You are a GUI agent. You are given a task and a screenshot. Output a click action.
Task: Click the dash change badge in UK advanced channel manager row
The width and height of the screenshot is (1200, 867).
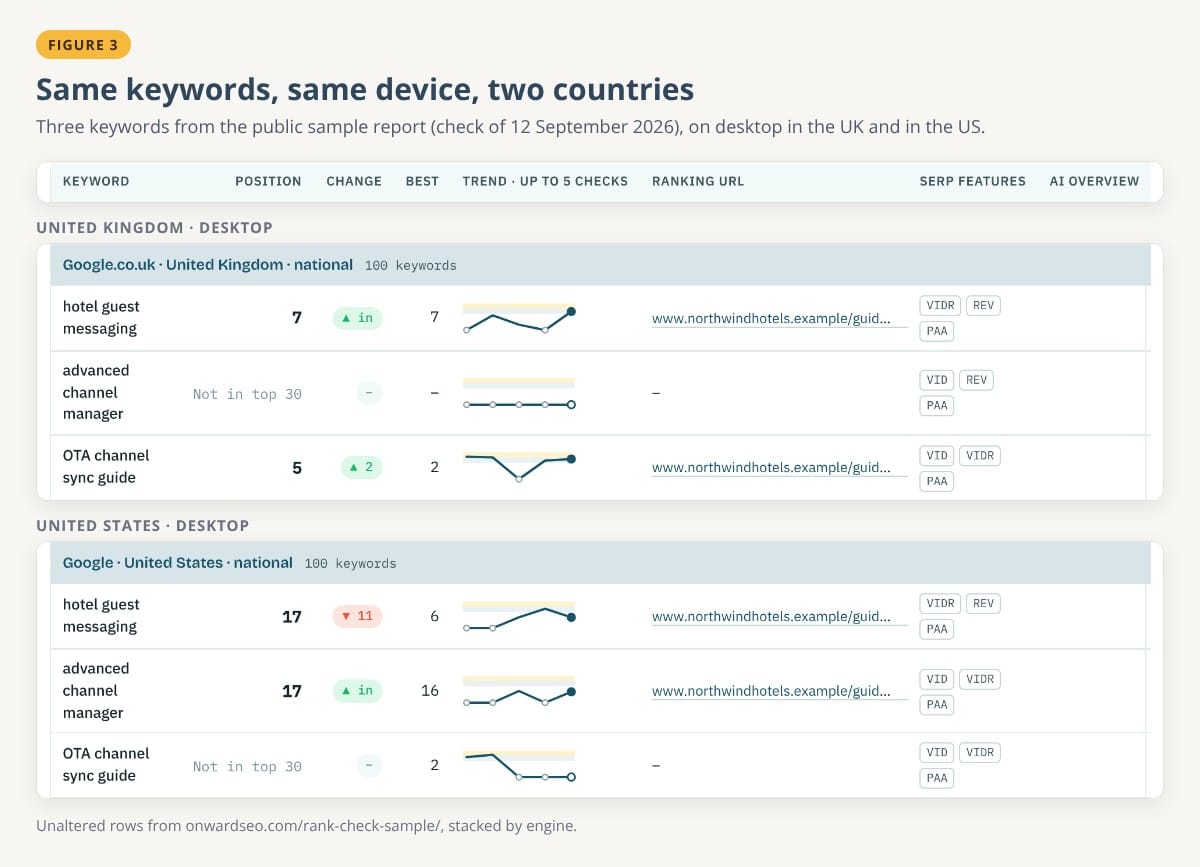(369, 393)
